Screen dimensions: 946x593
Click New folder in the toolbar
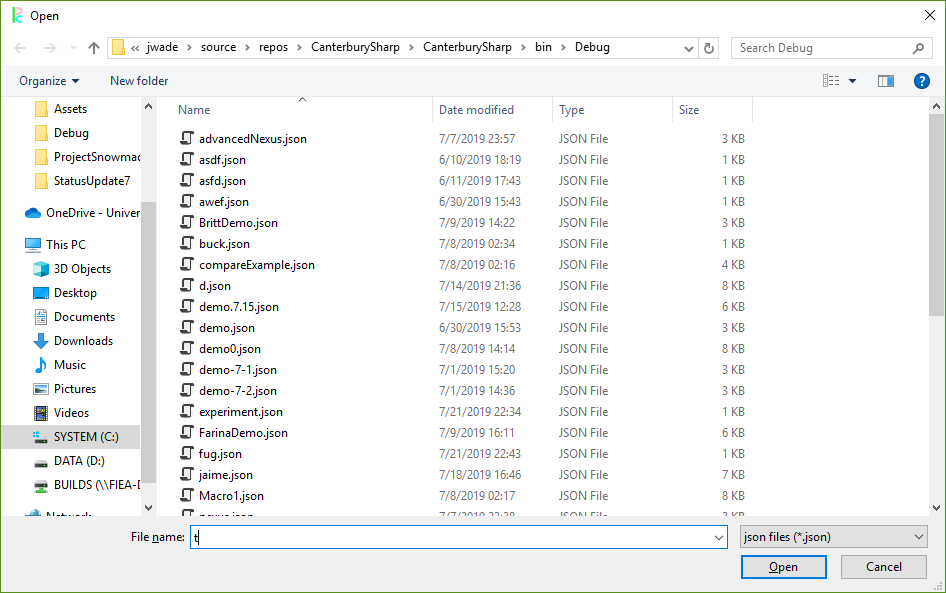tap(139, 81)
